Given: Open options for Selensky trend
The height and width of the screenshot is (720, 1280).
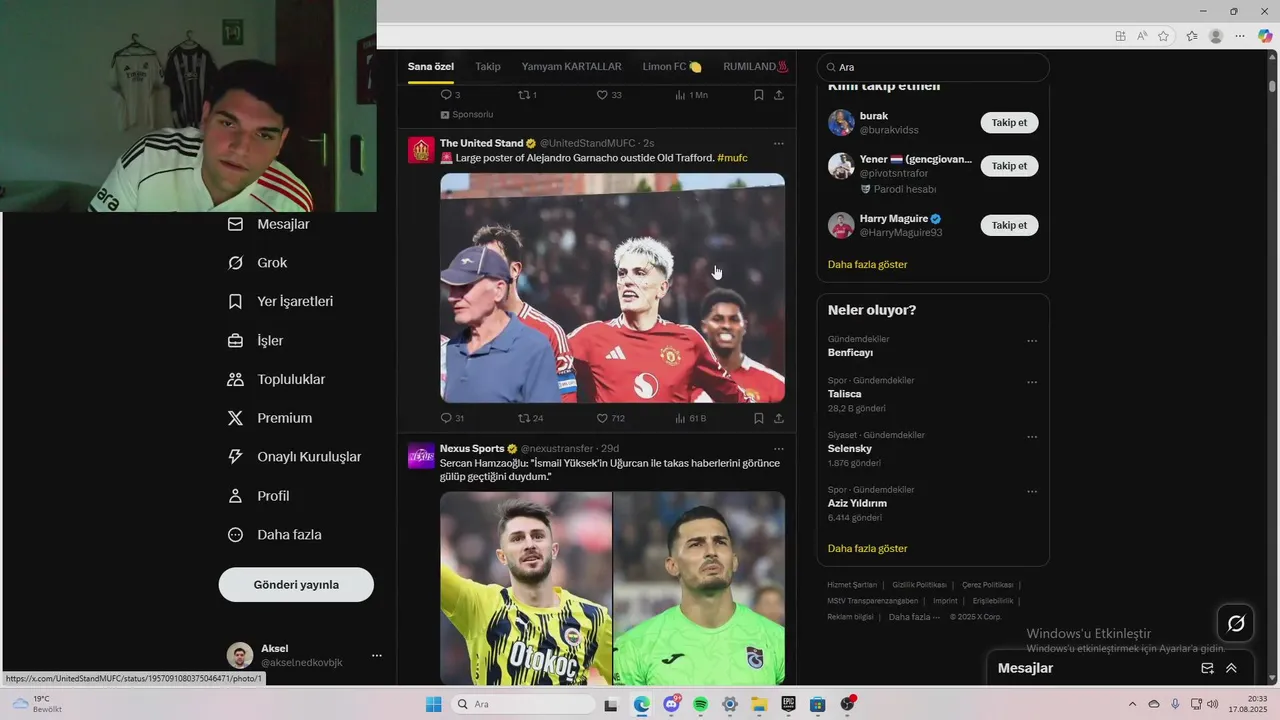Looking at the screenshot, I should coord(1032,437).
